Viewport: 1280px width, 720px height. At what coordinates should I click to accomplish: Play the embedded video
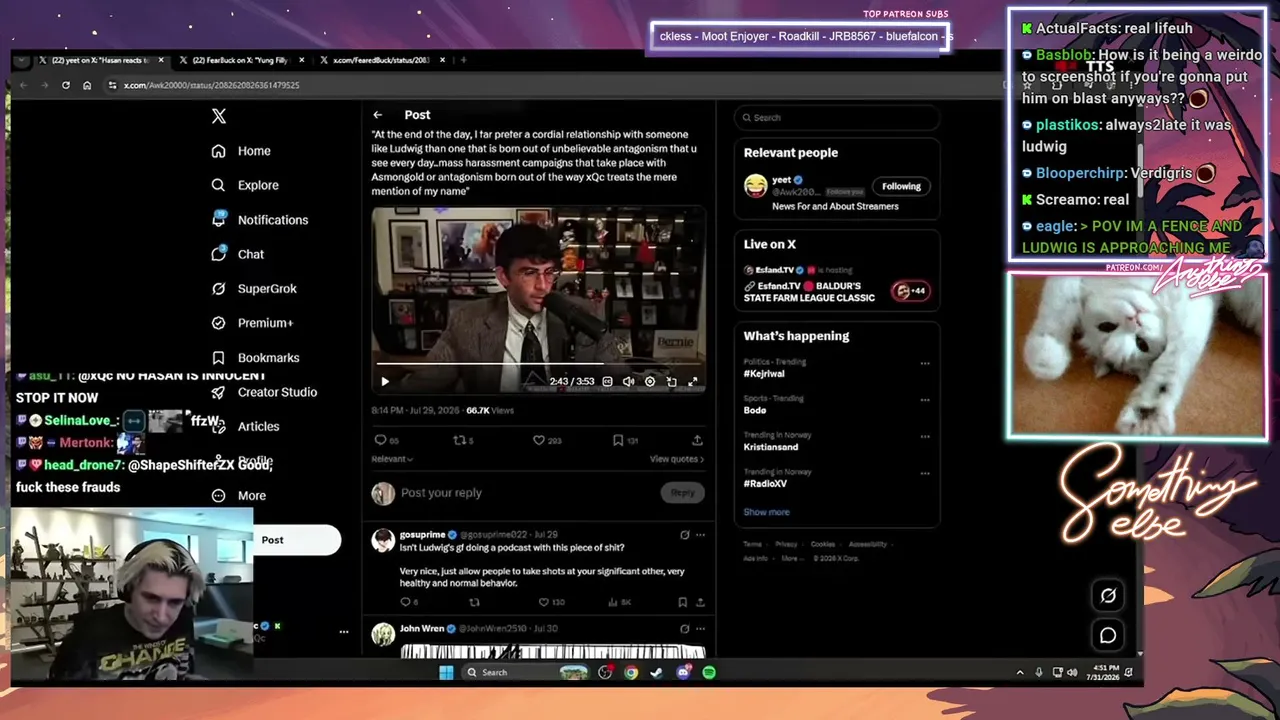(x=385, y=381)
